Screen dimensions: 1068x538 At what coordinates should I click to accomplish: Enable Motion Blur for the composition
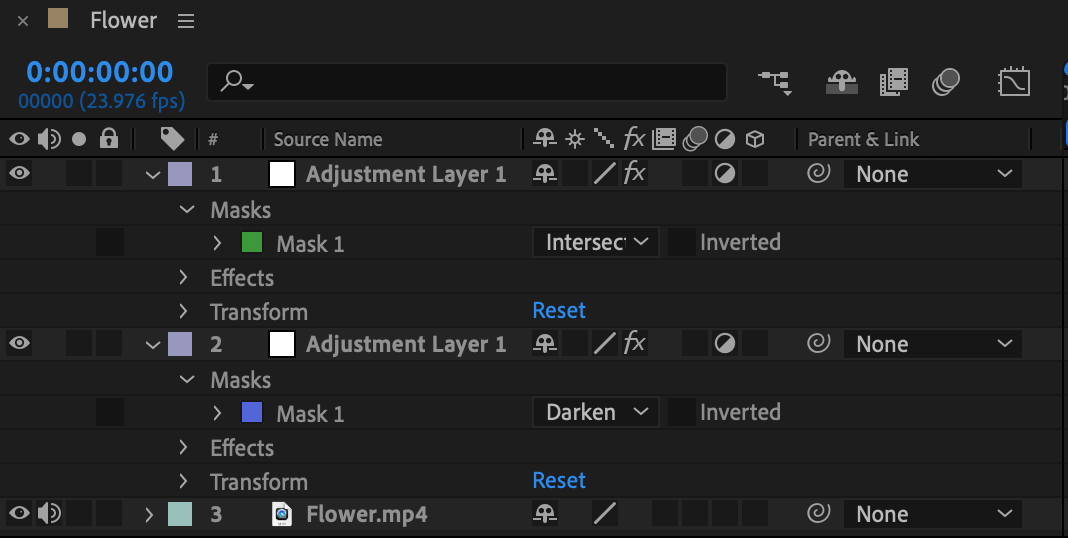tap(945, 82)
